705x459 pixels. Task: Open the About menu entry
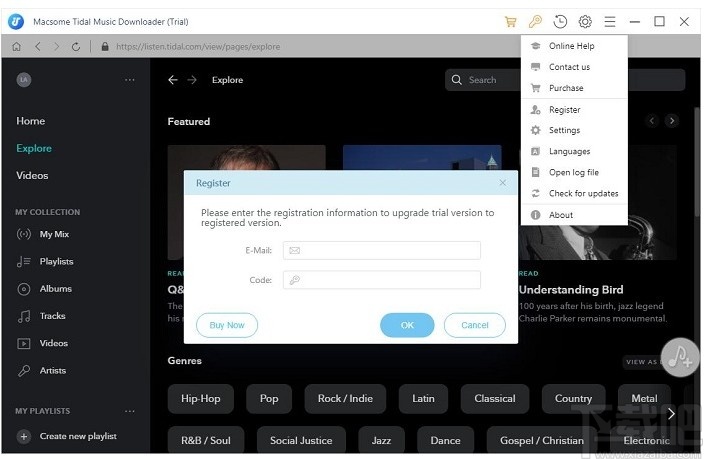click(x=574, y=215)
